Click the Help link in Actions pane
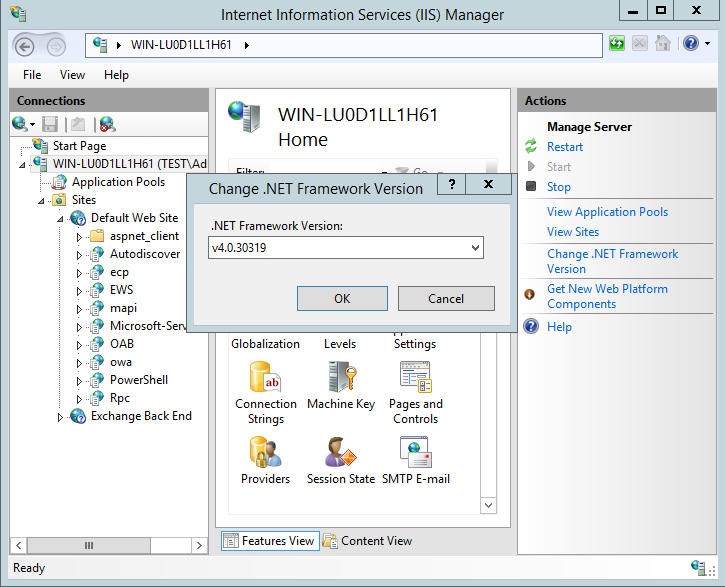This screenshot has width=725, height=587. coord(559,327)
